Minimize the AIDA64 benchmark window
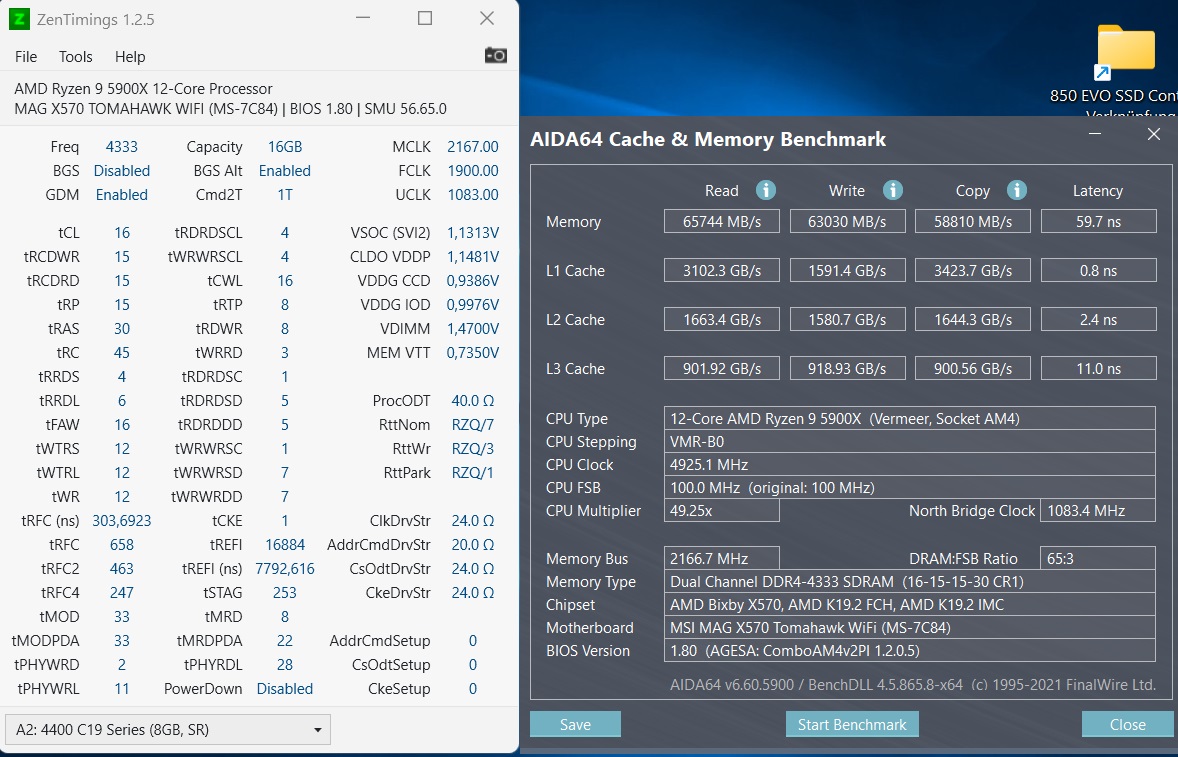Screen dimensions: 1178x757 click(1095, 134)
